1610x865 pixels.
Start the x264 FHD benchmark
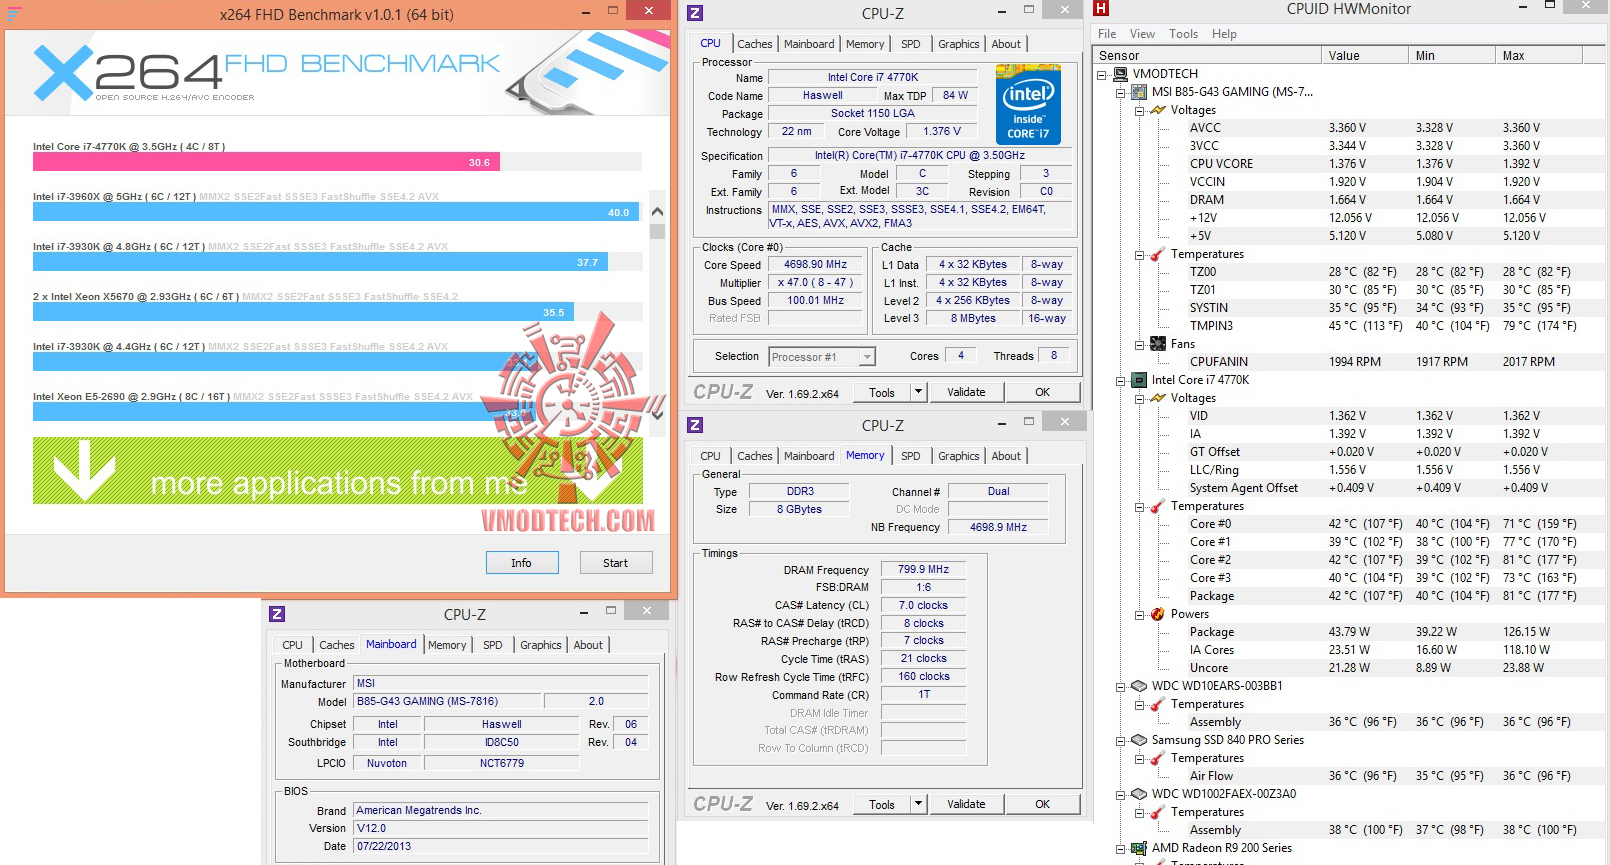pos(615,563)
